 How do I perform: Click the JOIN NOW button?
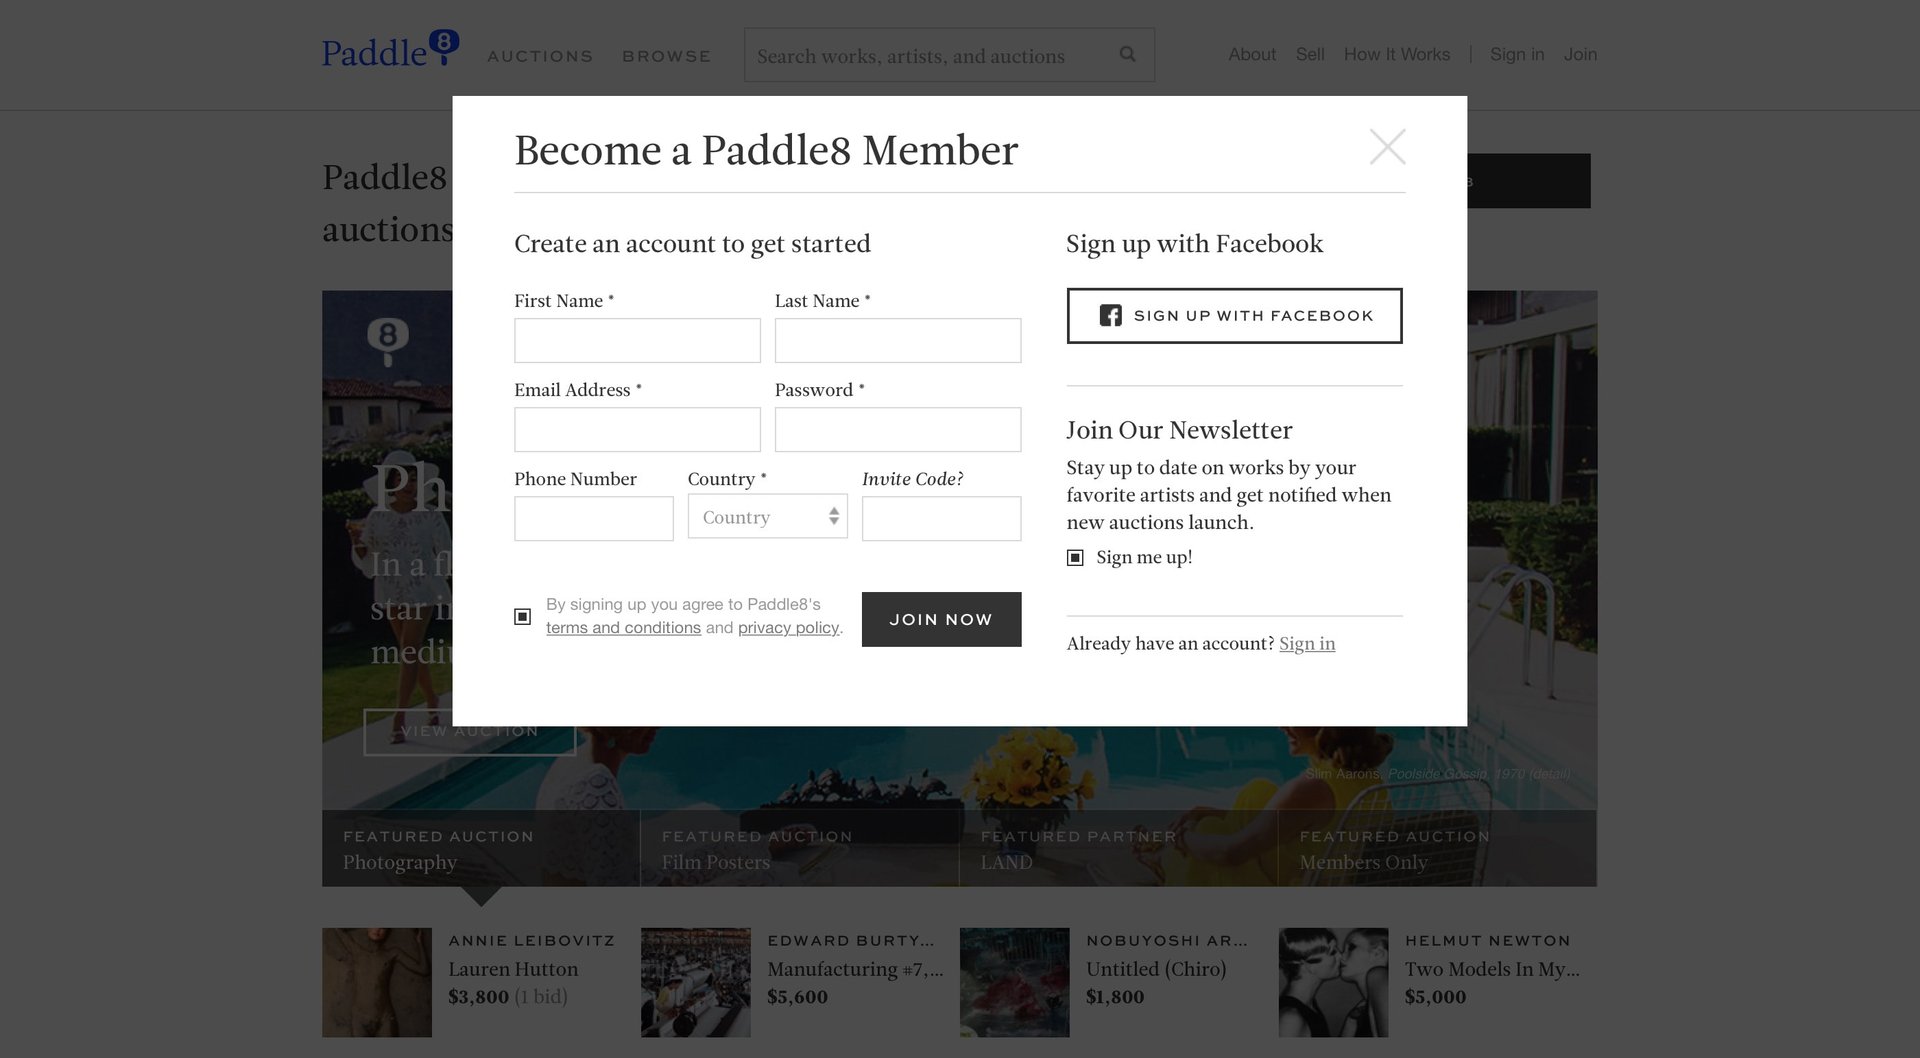click(x=940, y=619)
